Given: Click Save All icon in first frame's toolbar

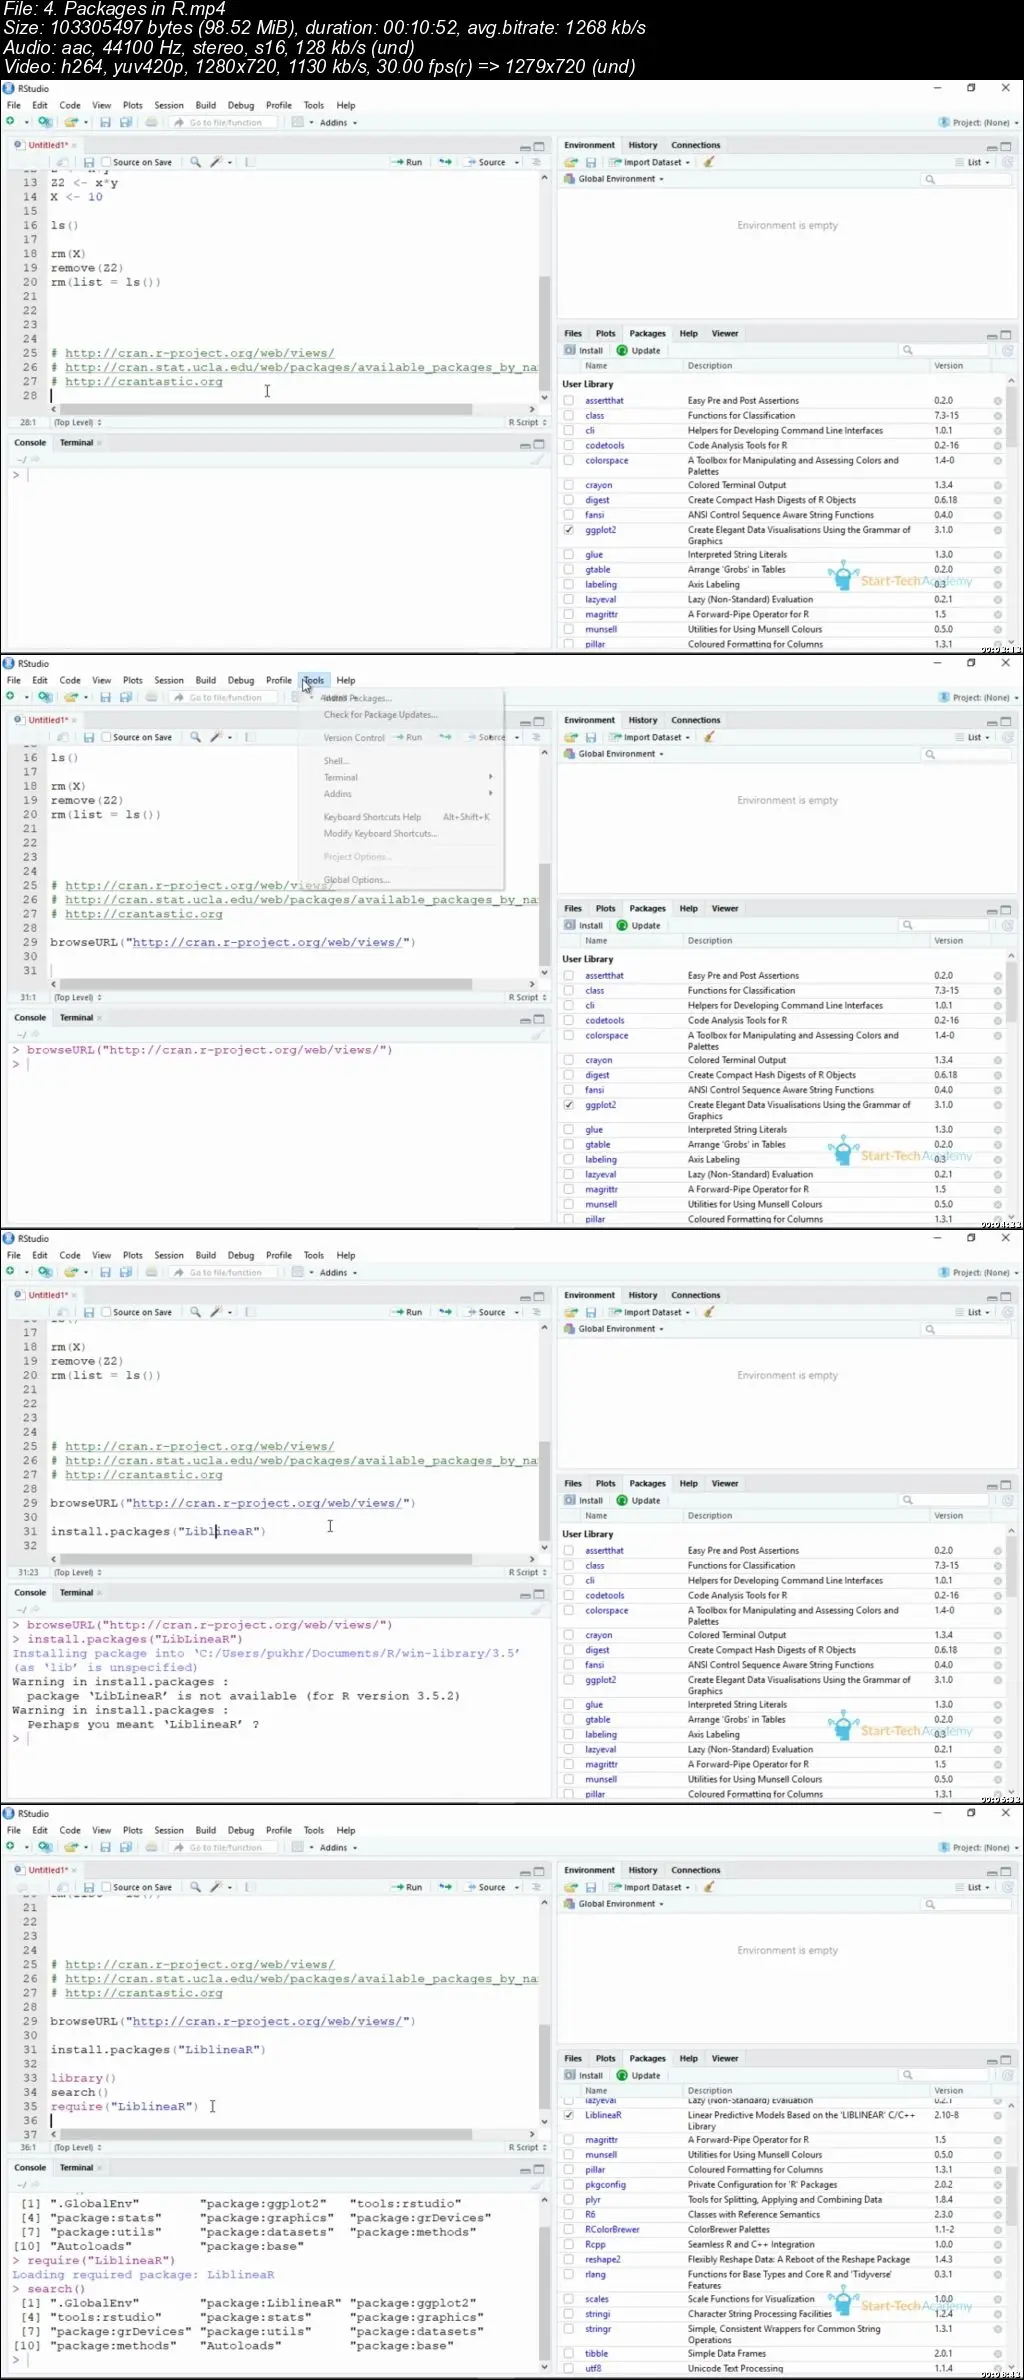Looking at the screenshot, I should click(126, 122).
